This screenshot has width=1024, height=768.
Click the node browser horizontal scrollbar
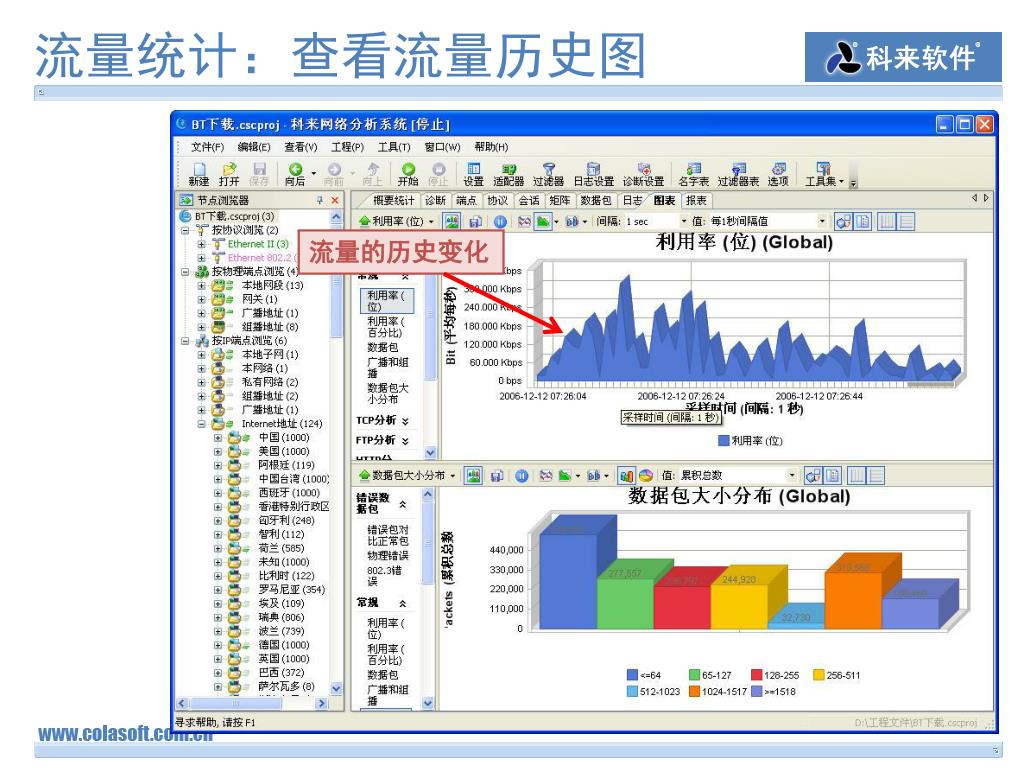251,703
